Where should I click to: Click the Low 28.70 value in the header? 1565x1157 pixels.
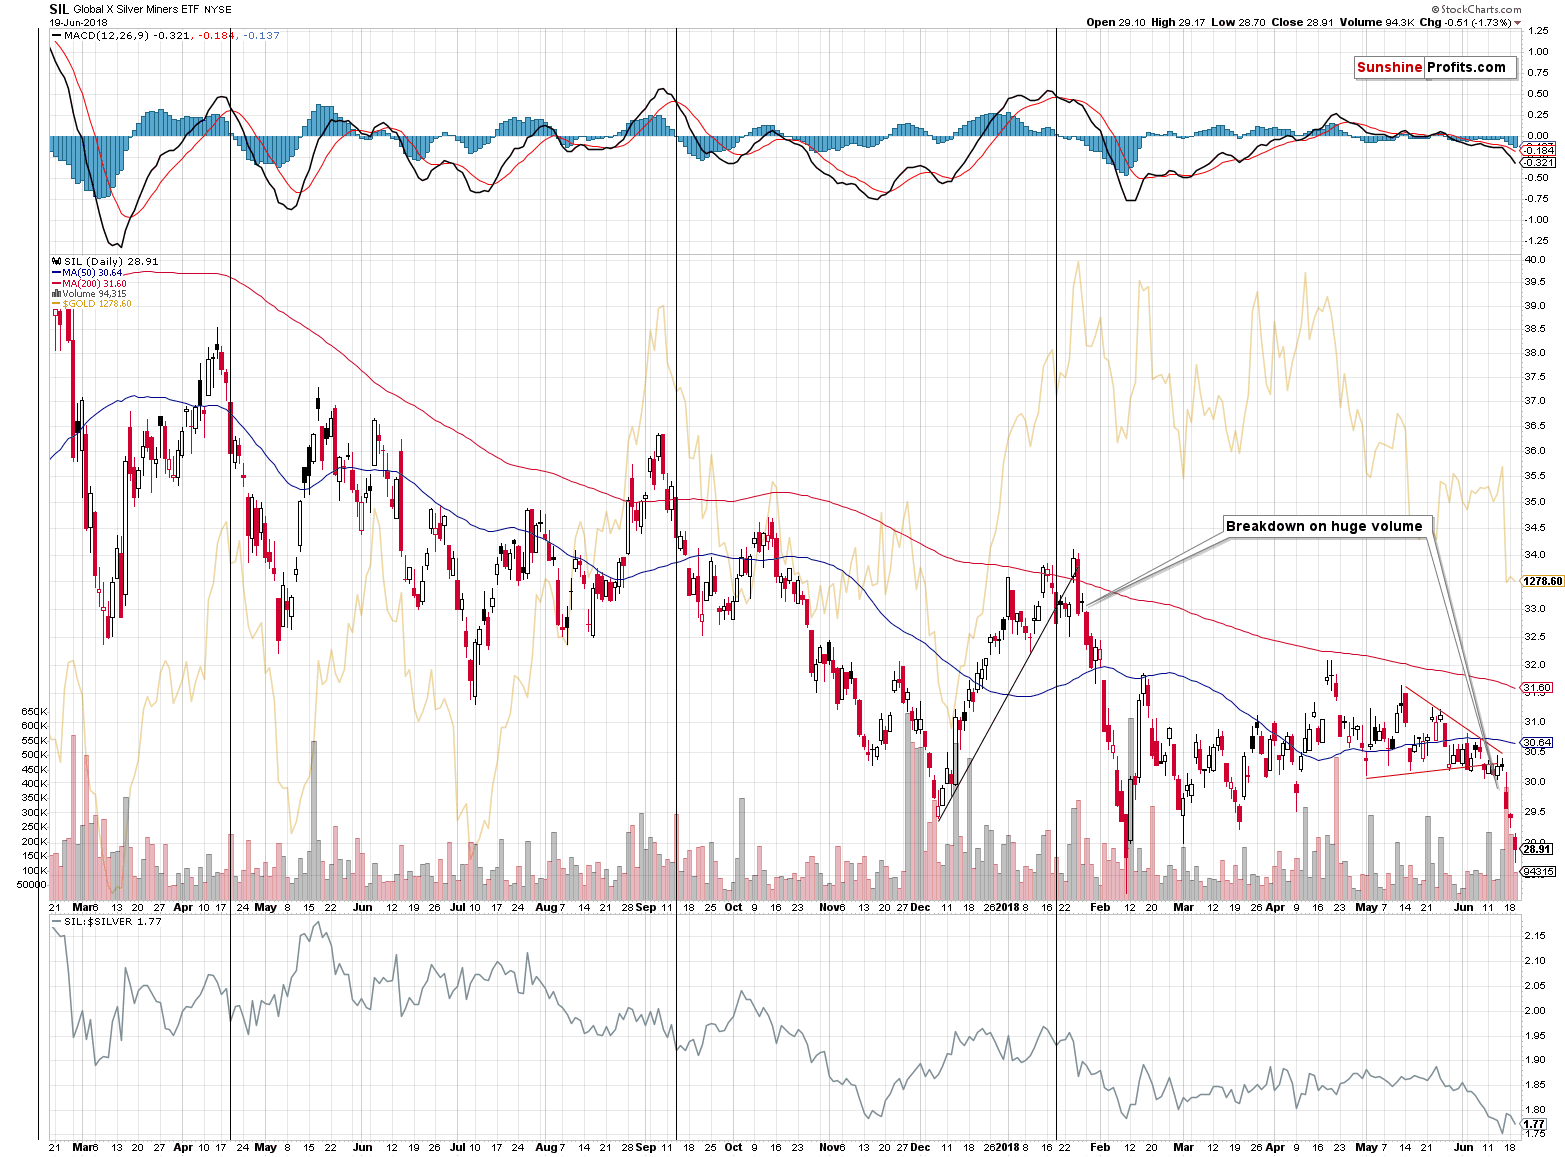click(x=1238, y=22)
